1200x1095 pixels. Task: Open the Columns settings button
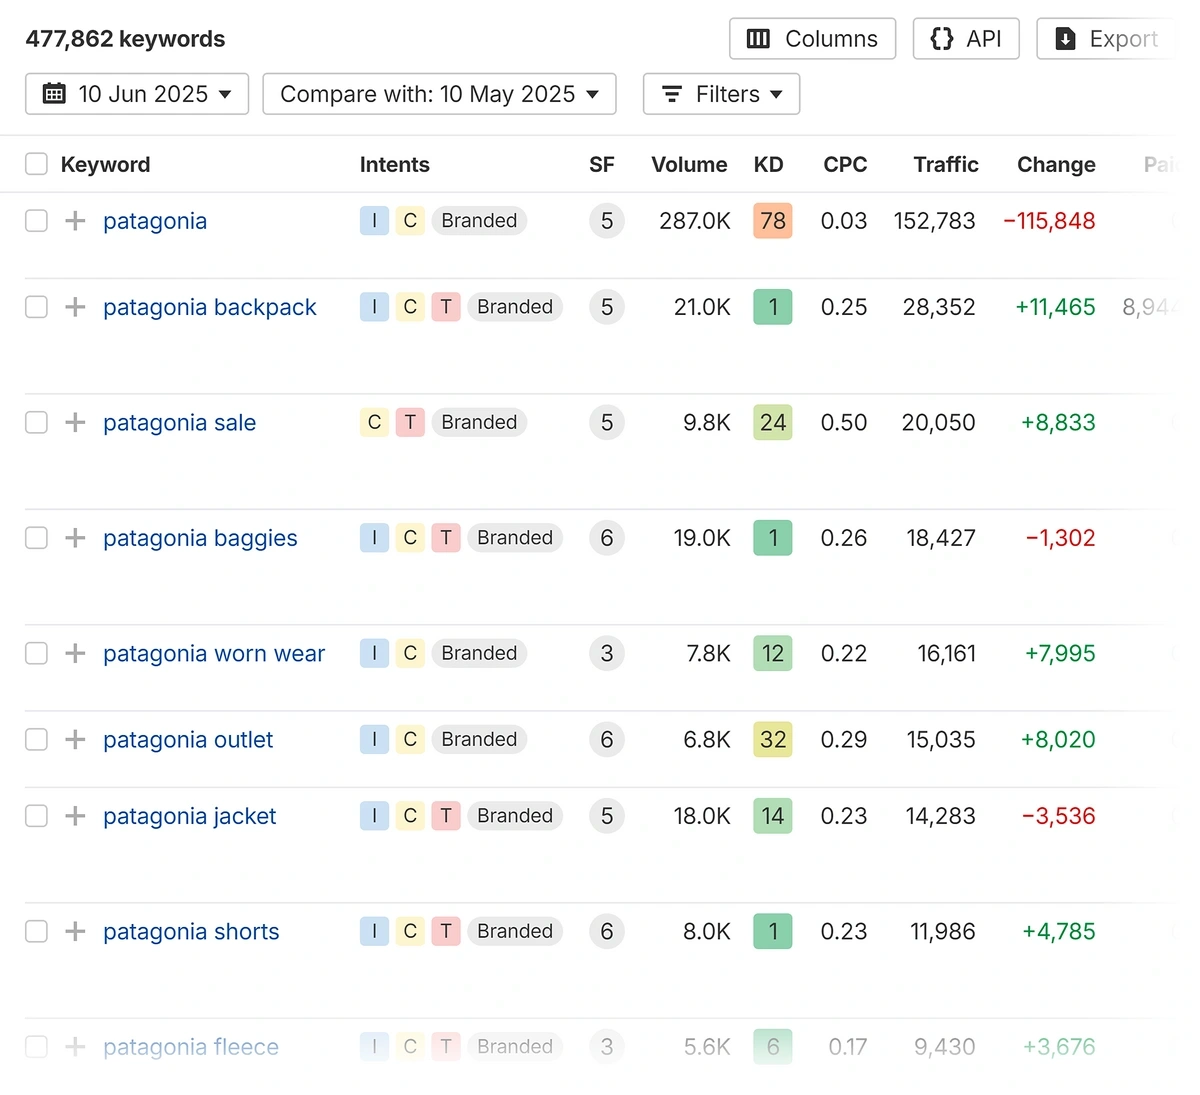pyautogui.click(x=812, y=39)
